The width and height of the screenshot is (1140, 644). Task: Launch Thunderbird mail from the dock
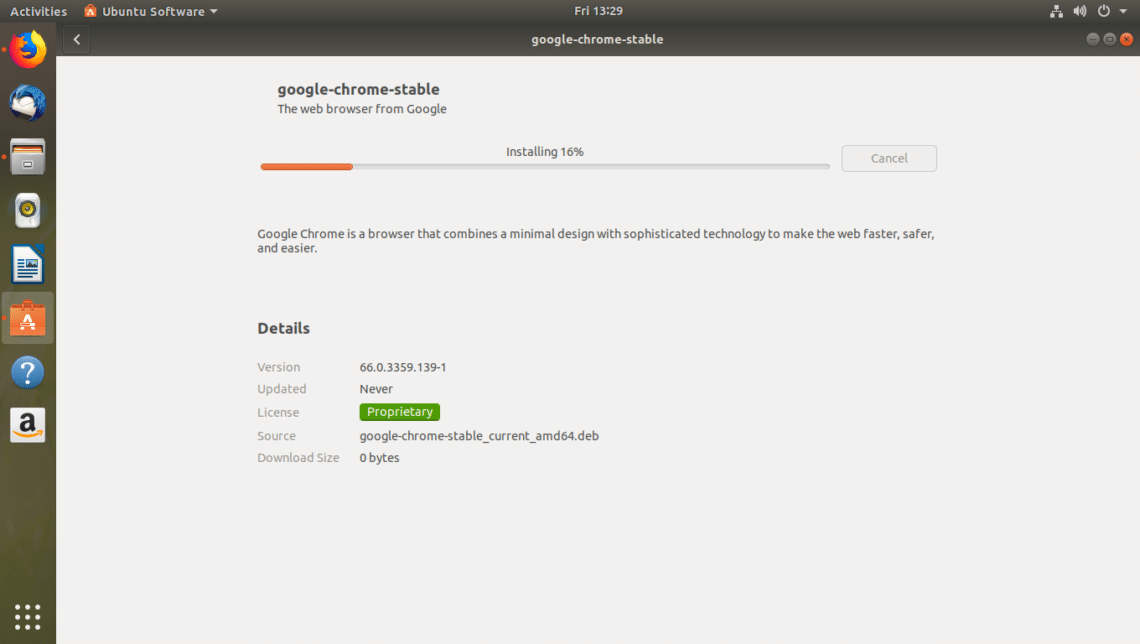click(x=28, y=102)
